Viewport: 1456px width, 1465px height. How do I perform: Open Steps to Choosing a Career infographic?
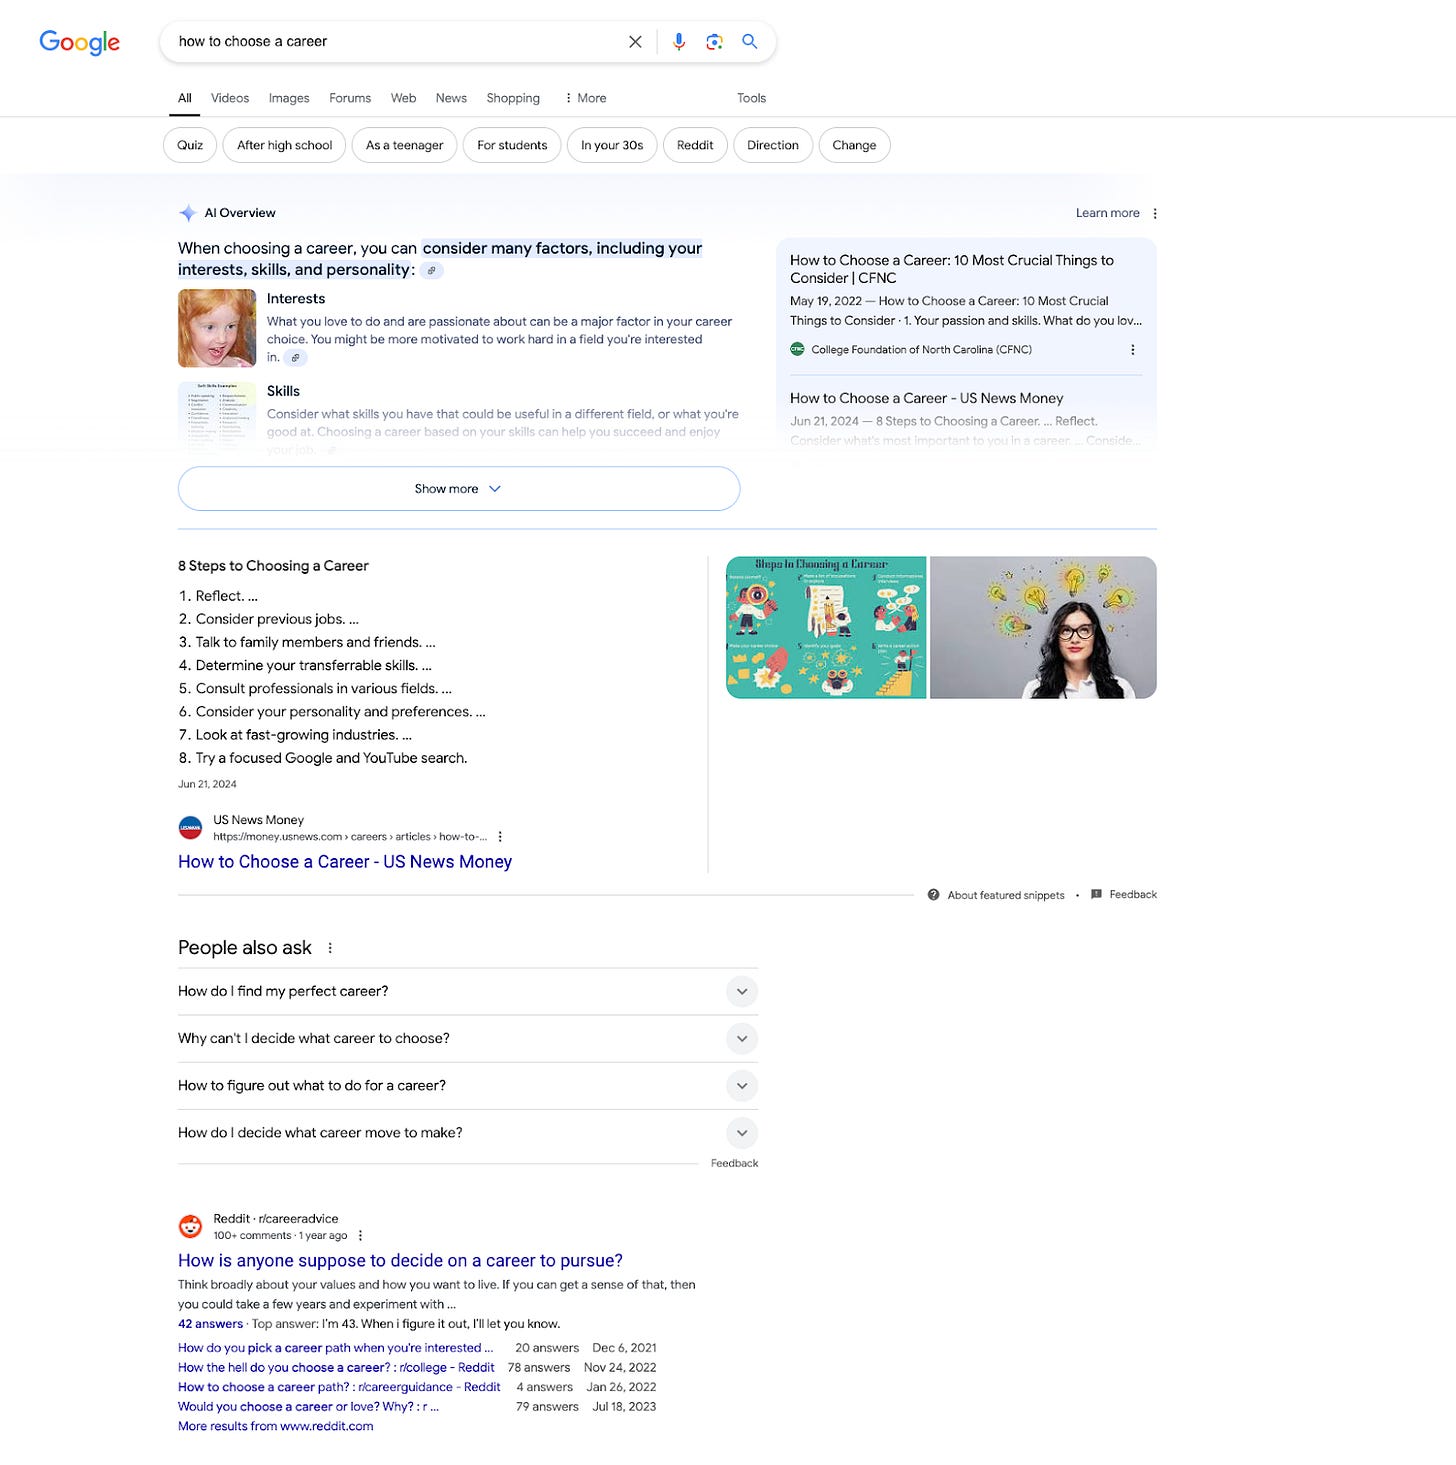click(x=826, y=627)
